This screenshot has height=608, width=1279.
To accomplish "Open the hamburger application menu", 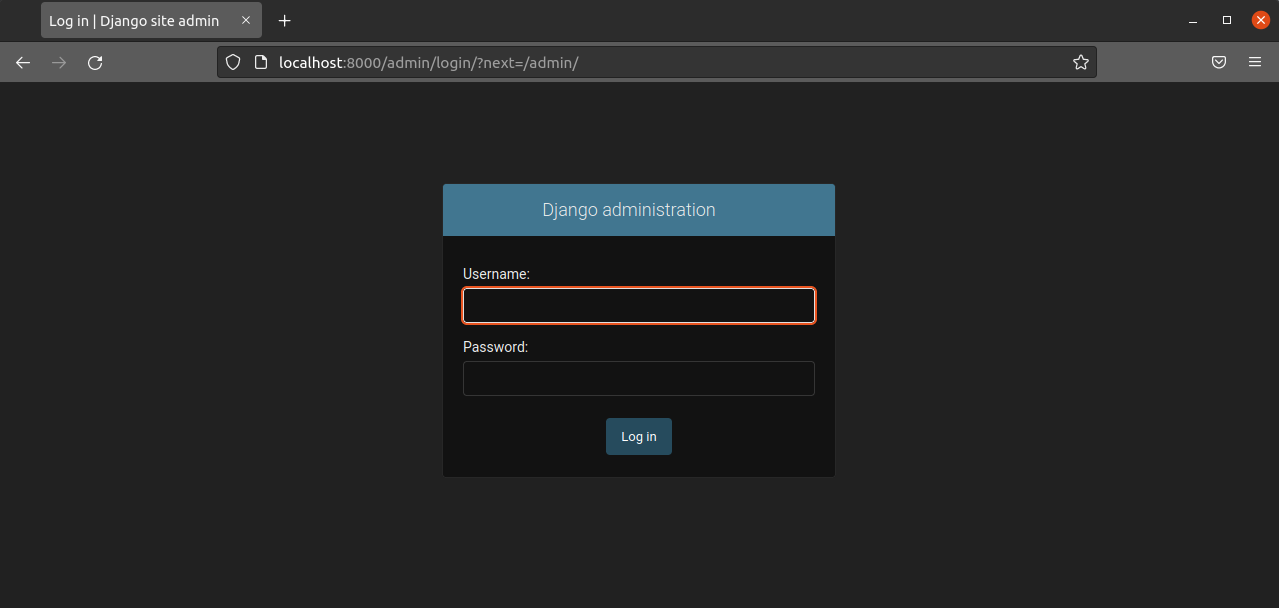I will pos(1255,62).
